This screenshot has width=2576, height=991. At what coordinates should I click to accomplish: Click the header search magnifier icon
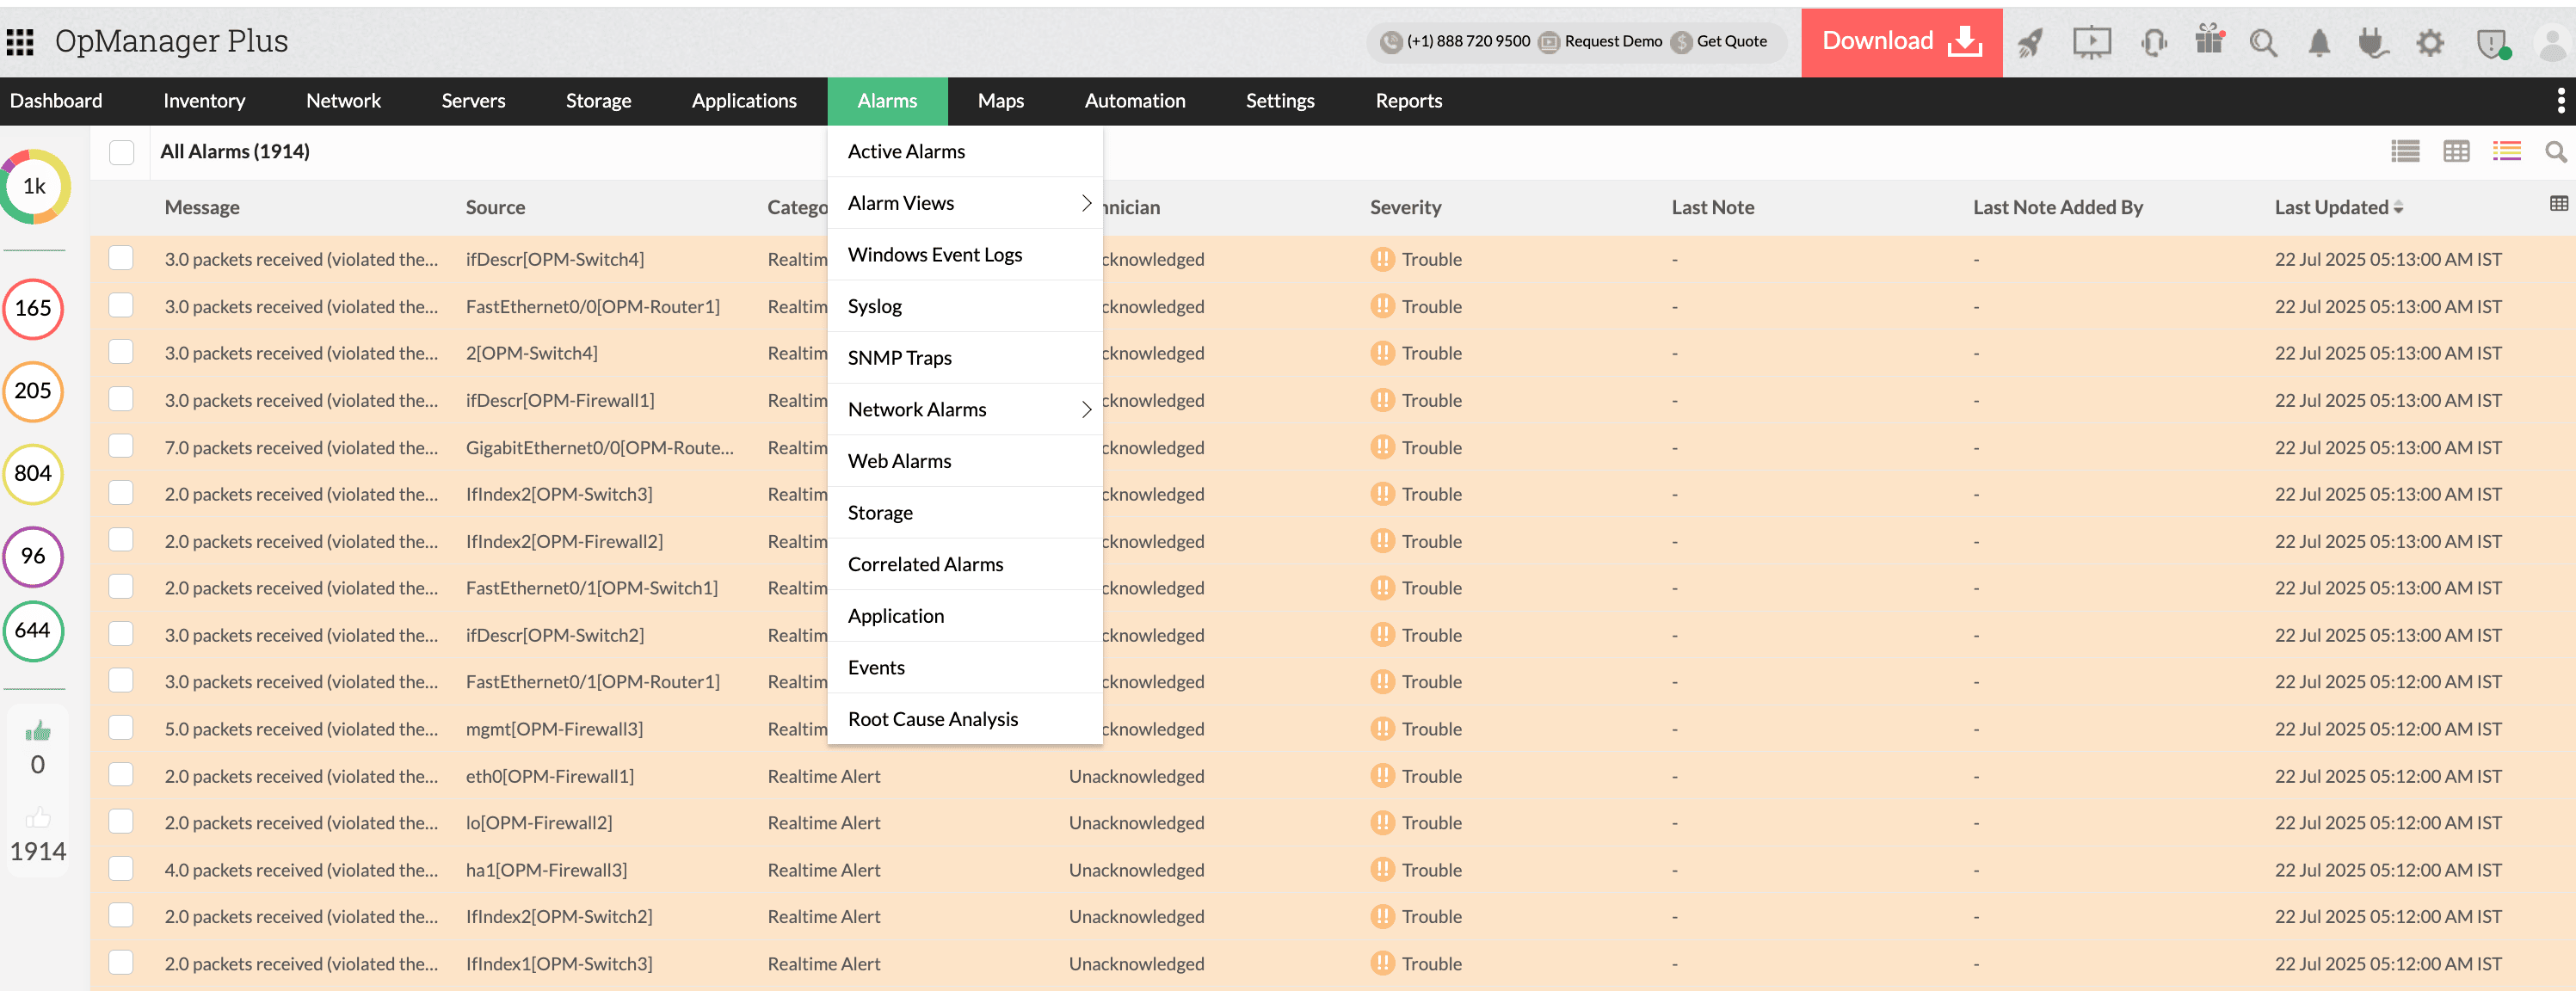coord(2263,42)
